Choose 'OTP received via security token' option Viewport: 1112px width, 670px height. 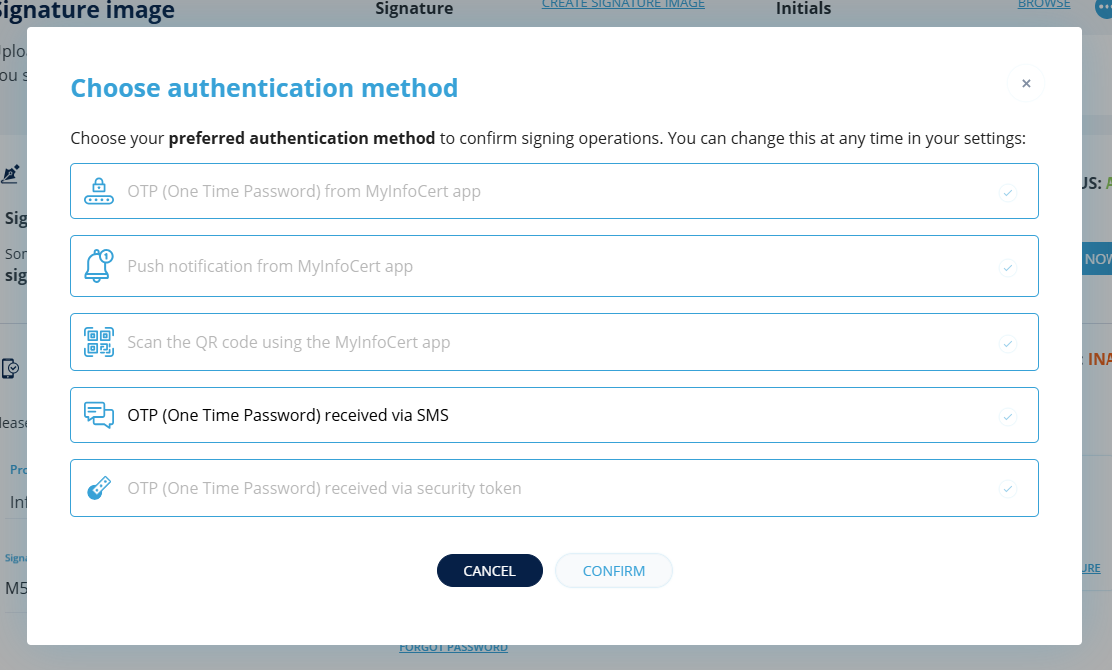click(x=324, y=488)
